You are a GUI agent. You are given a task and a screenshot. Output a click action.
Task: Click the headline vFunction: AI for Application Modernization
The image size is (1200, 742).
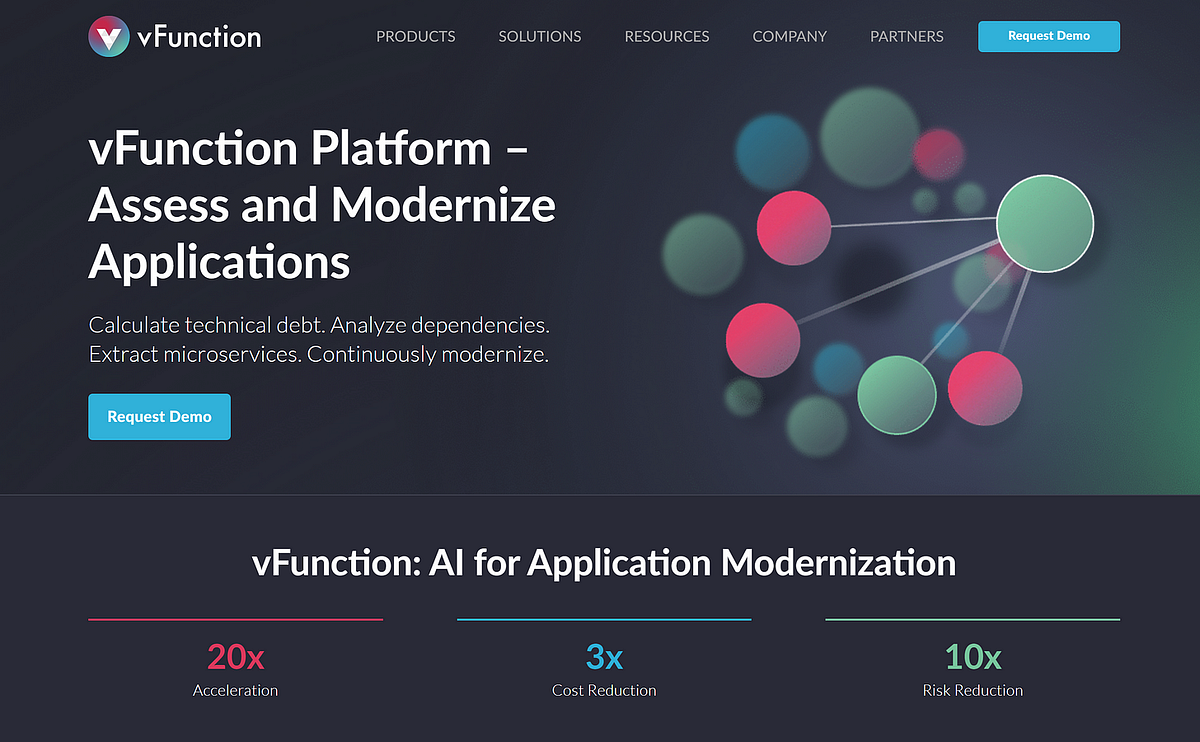click(x=604, y=563)
